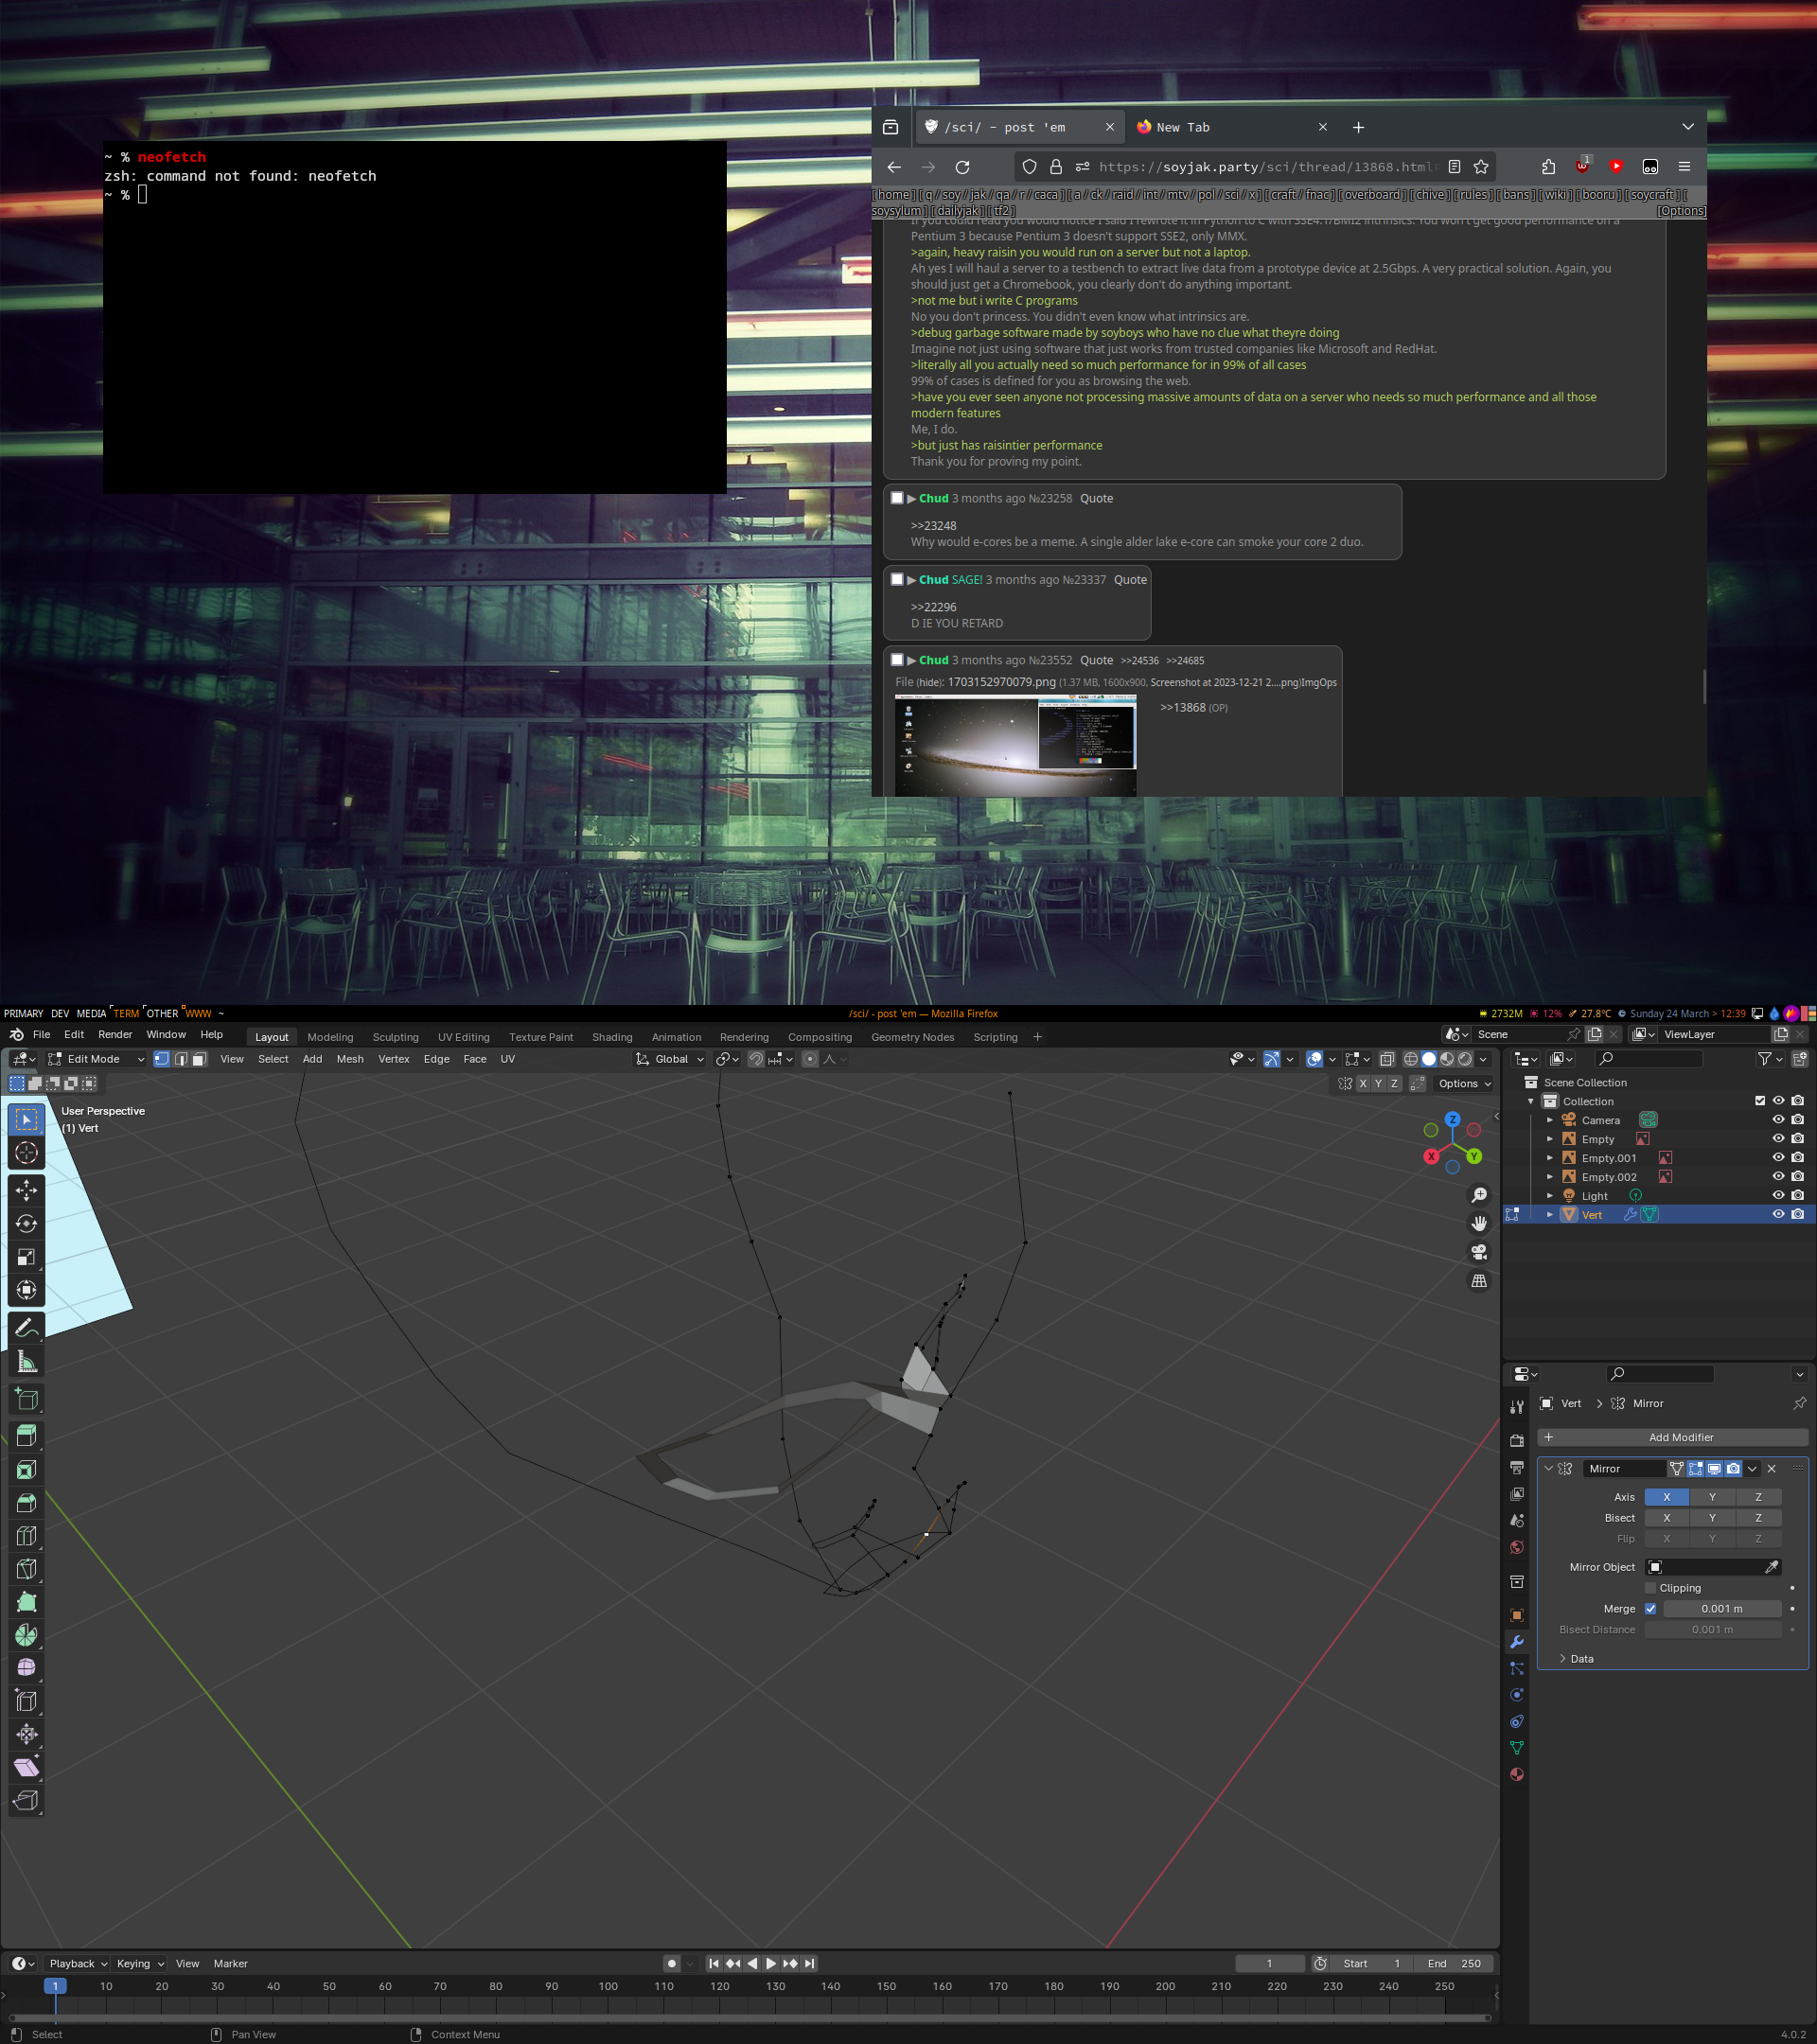
Task: Open the Material properties tab
Action: (x=1517, y=1775)
